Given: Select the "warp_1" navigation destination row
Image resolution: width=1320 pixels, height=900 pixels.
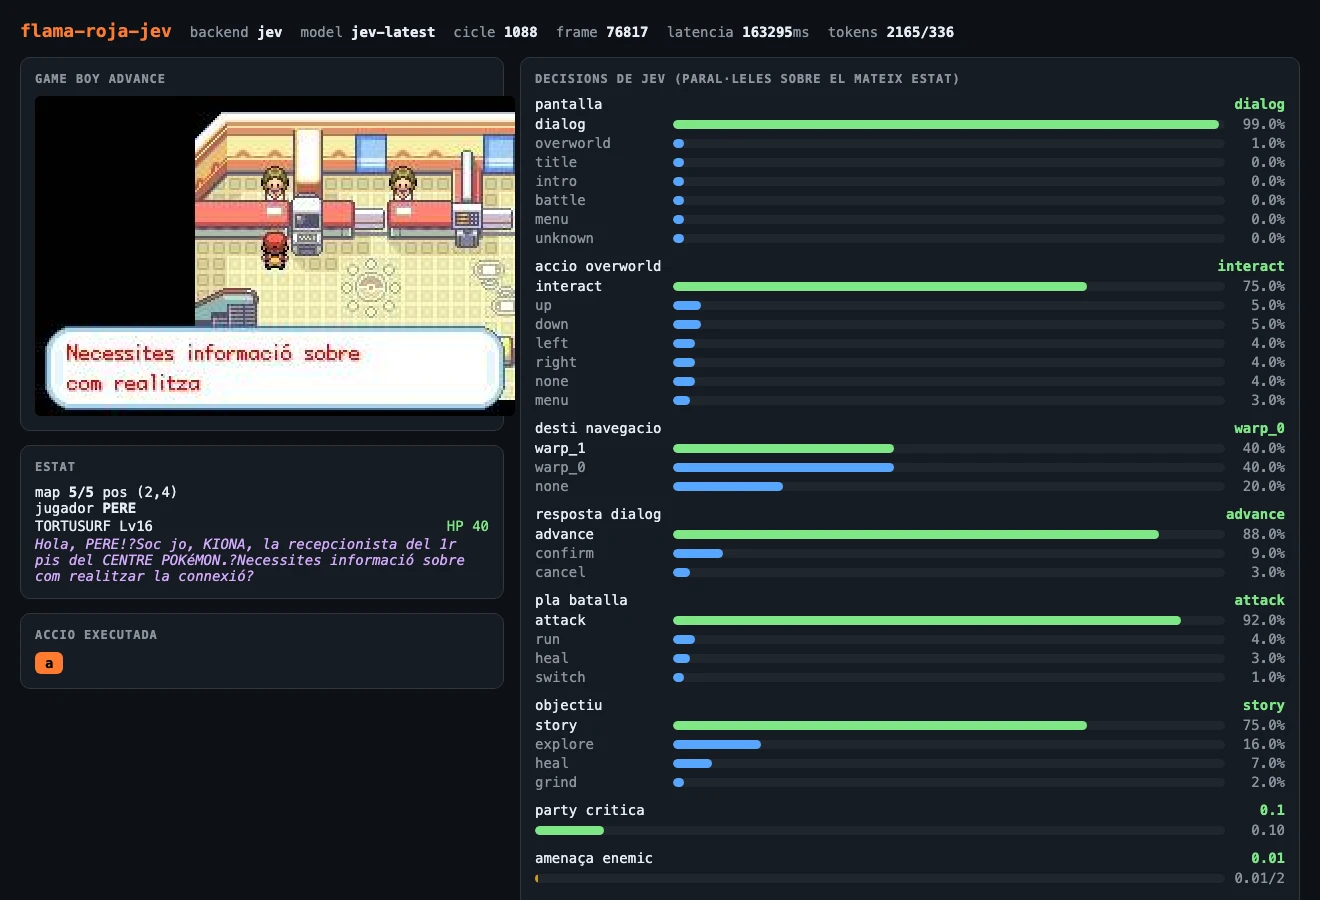Looking at the screenshot, I should point(910,448).
